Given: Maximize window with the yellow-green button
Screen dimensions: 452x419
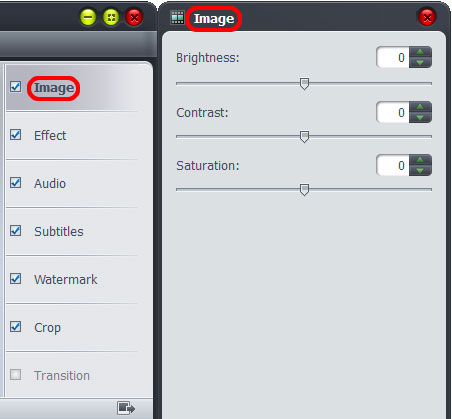Looking at the screenshot, I should point(111,17).
